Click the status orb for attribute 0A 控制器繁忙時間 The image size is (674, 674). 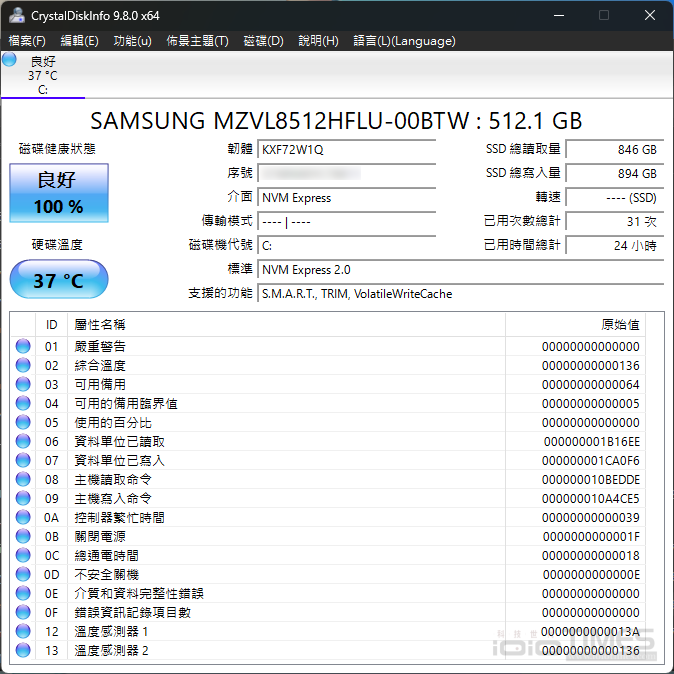coord(23,517)
